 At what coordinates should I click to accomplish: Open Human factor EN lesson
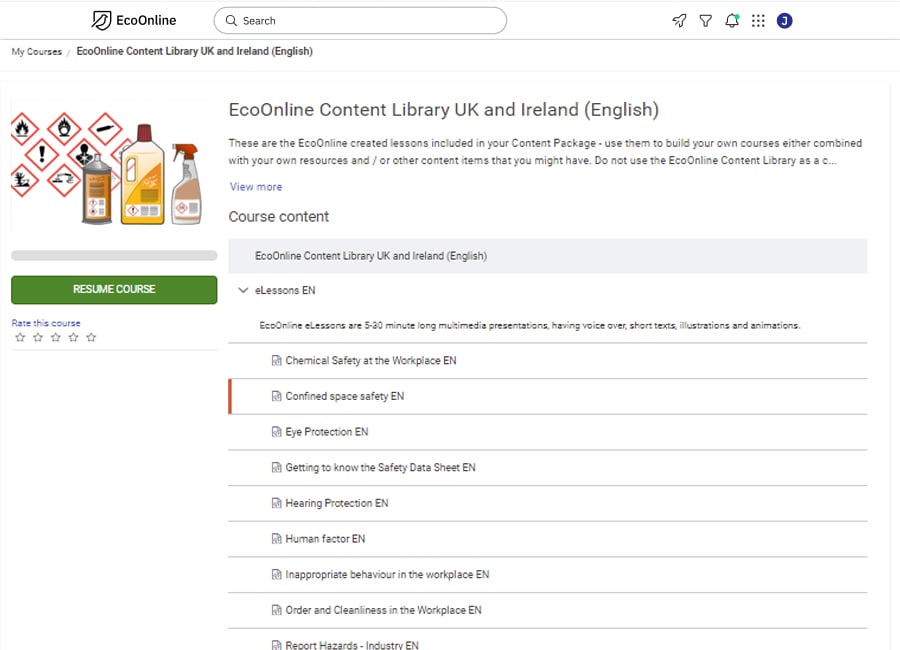coord(325,539)
